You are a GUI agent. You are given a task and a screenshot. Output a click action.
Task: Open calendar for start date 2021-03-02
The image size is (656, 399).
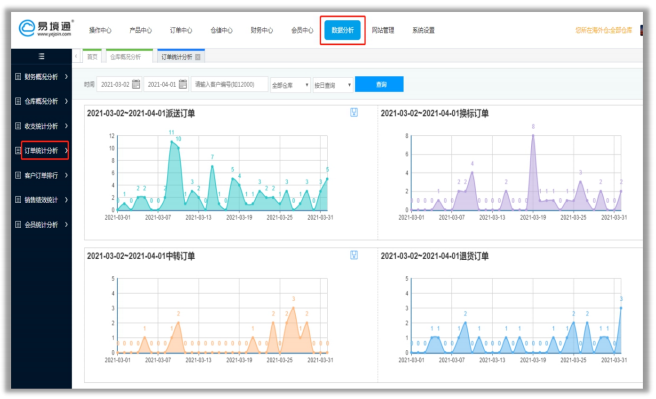(x=136, y=84)
